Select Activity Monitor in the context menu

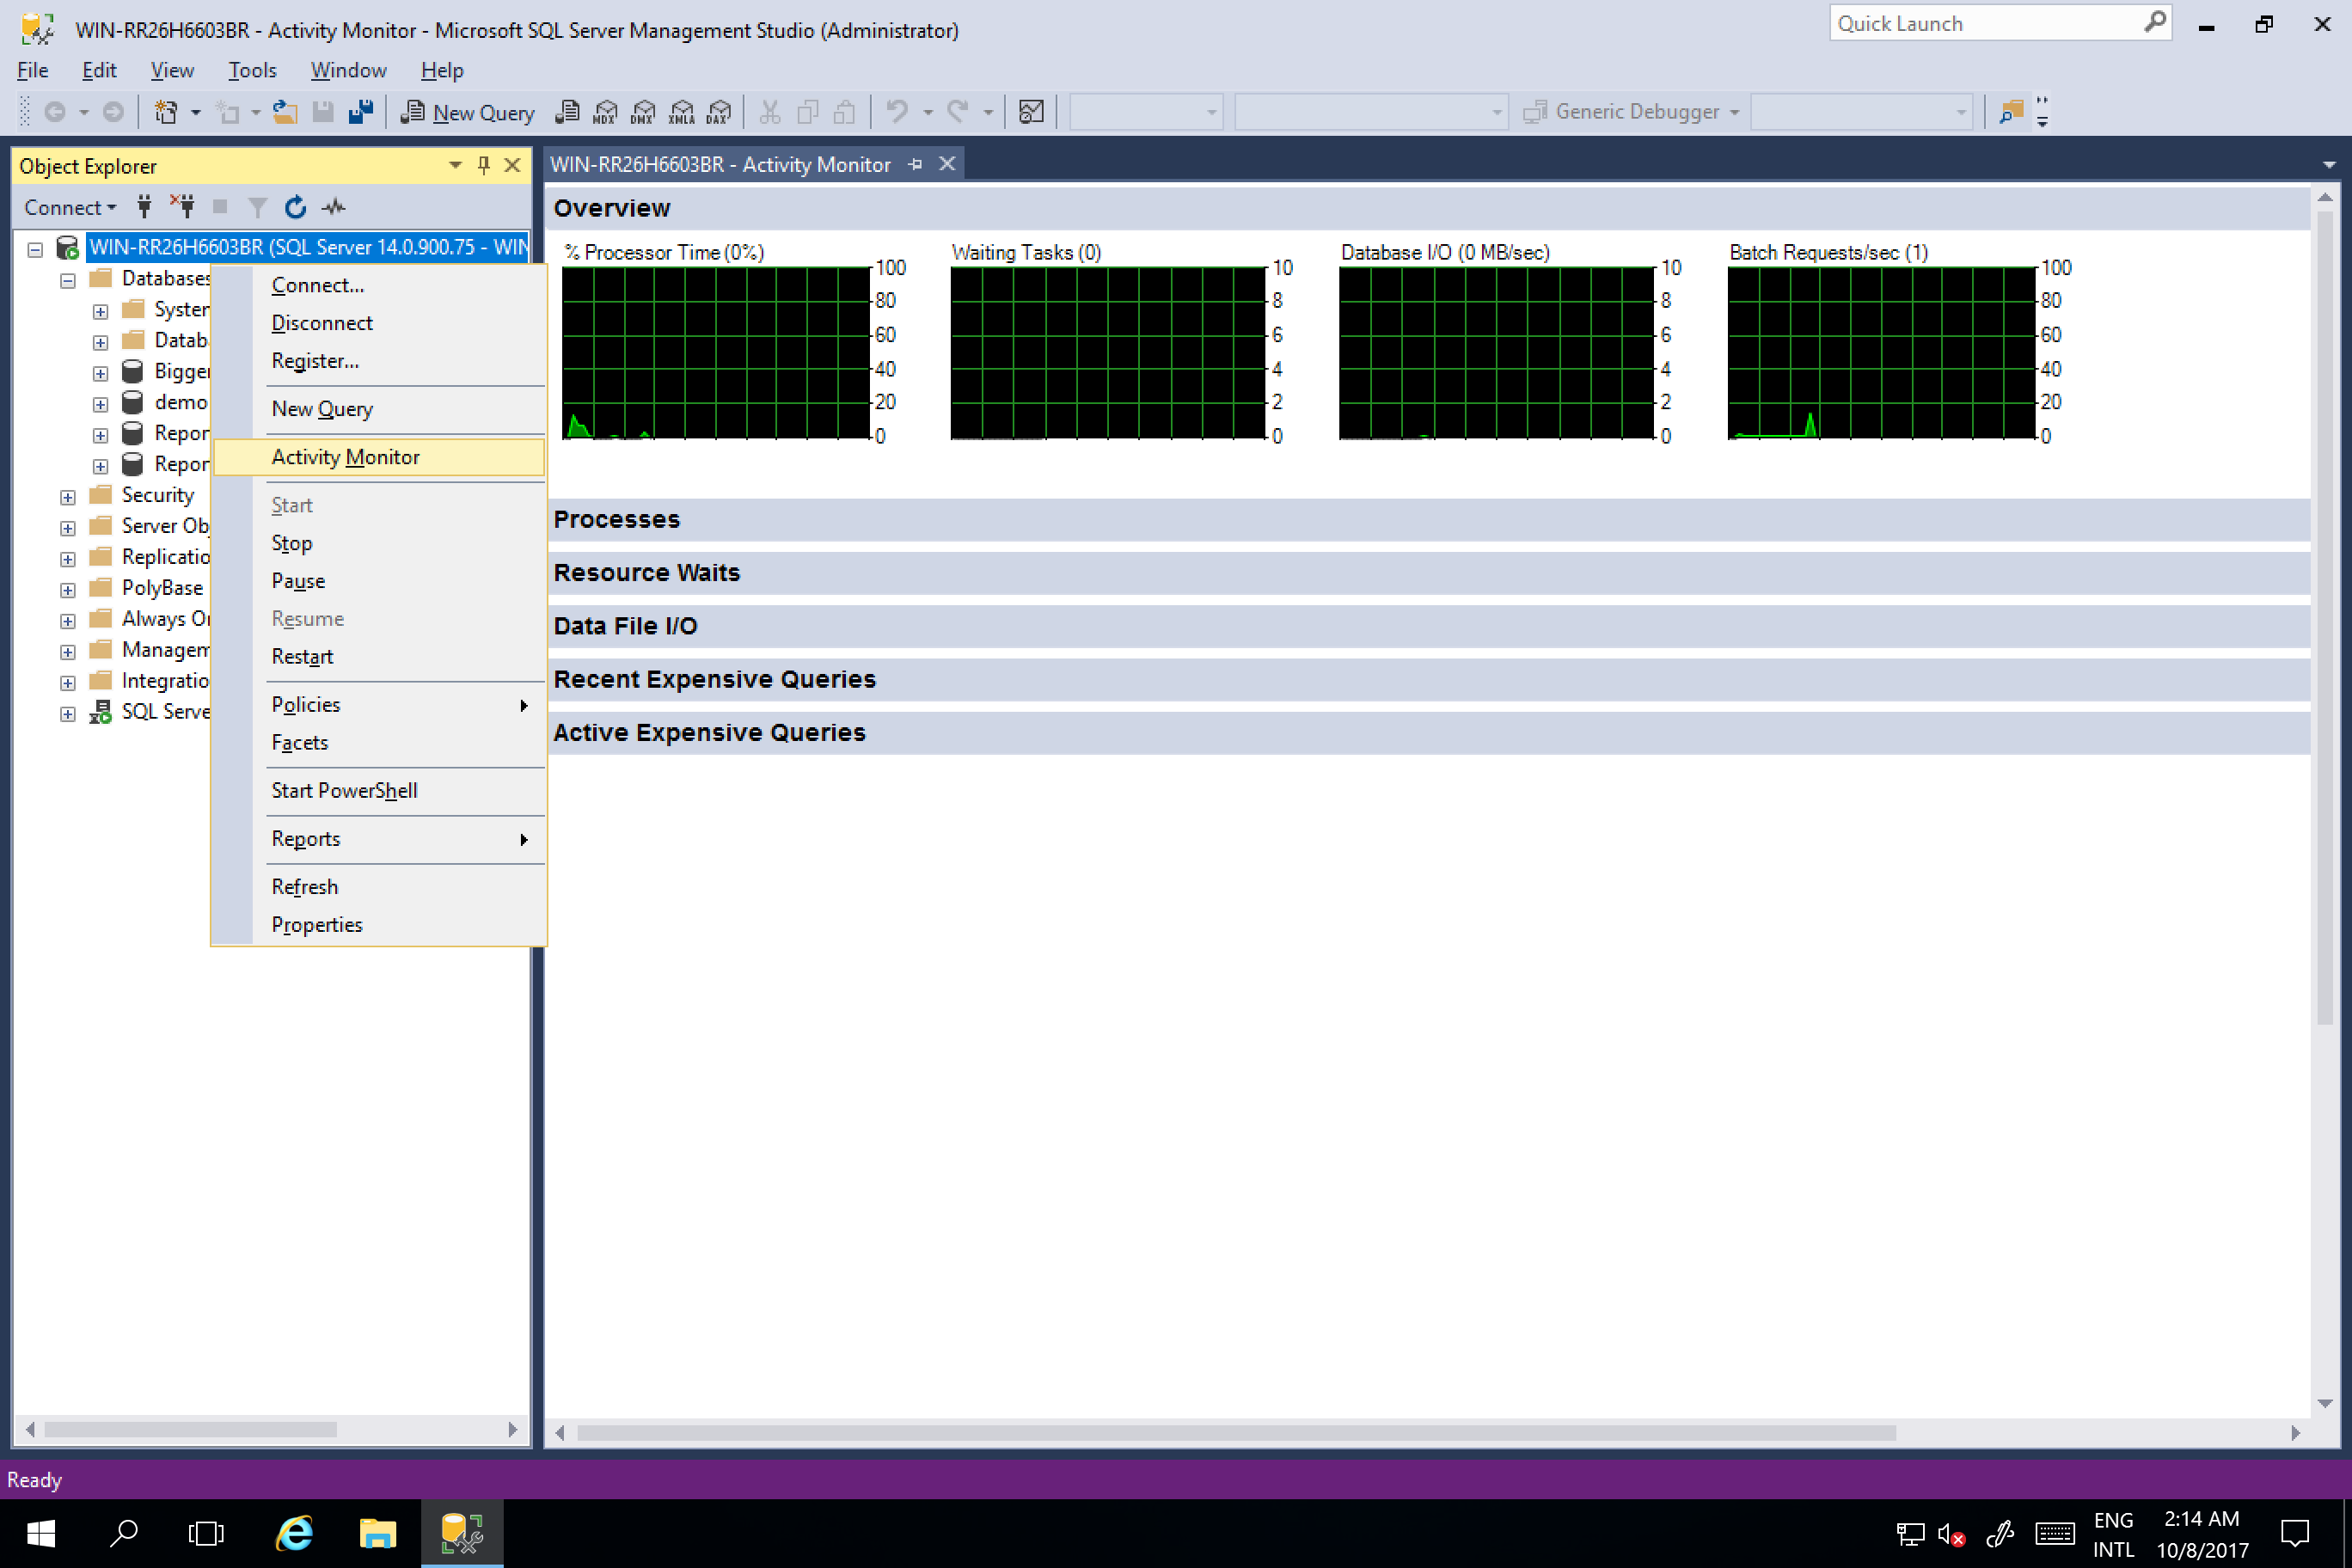379,457
